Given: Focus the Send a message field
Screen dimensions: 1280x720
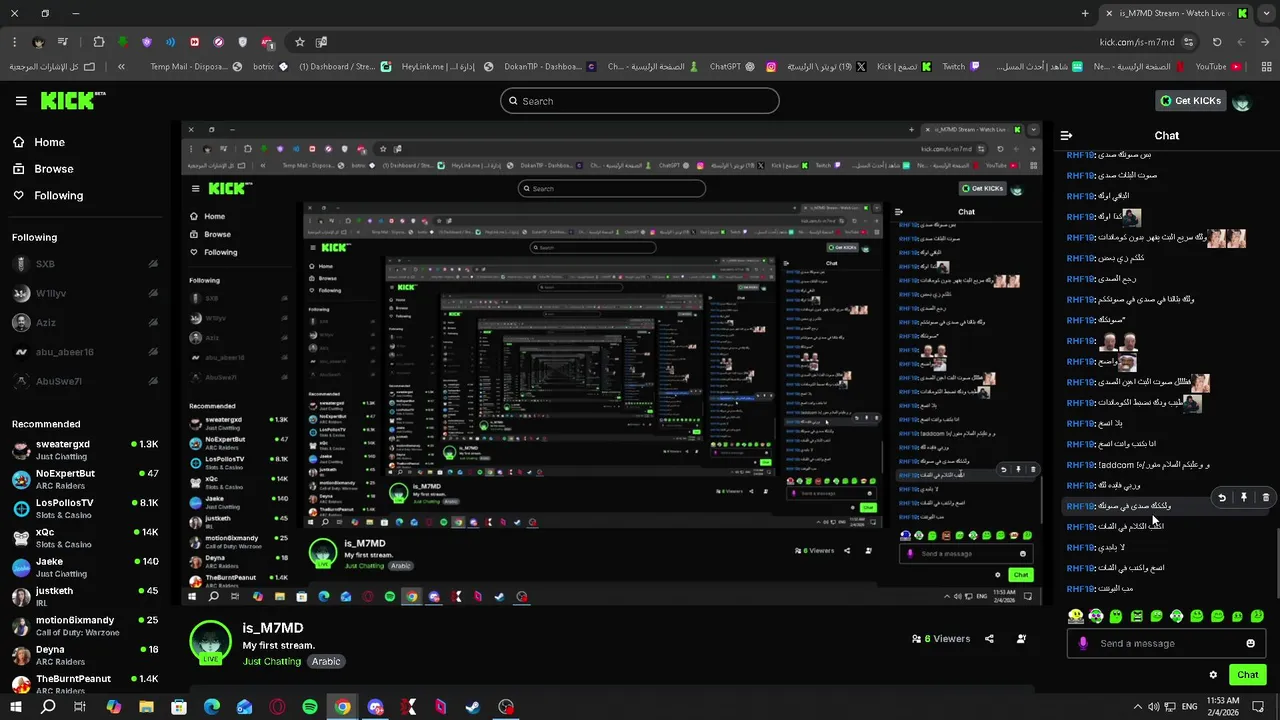Looking at the screenshot, I should pyautogui.click(x=1166, y=643).
